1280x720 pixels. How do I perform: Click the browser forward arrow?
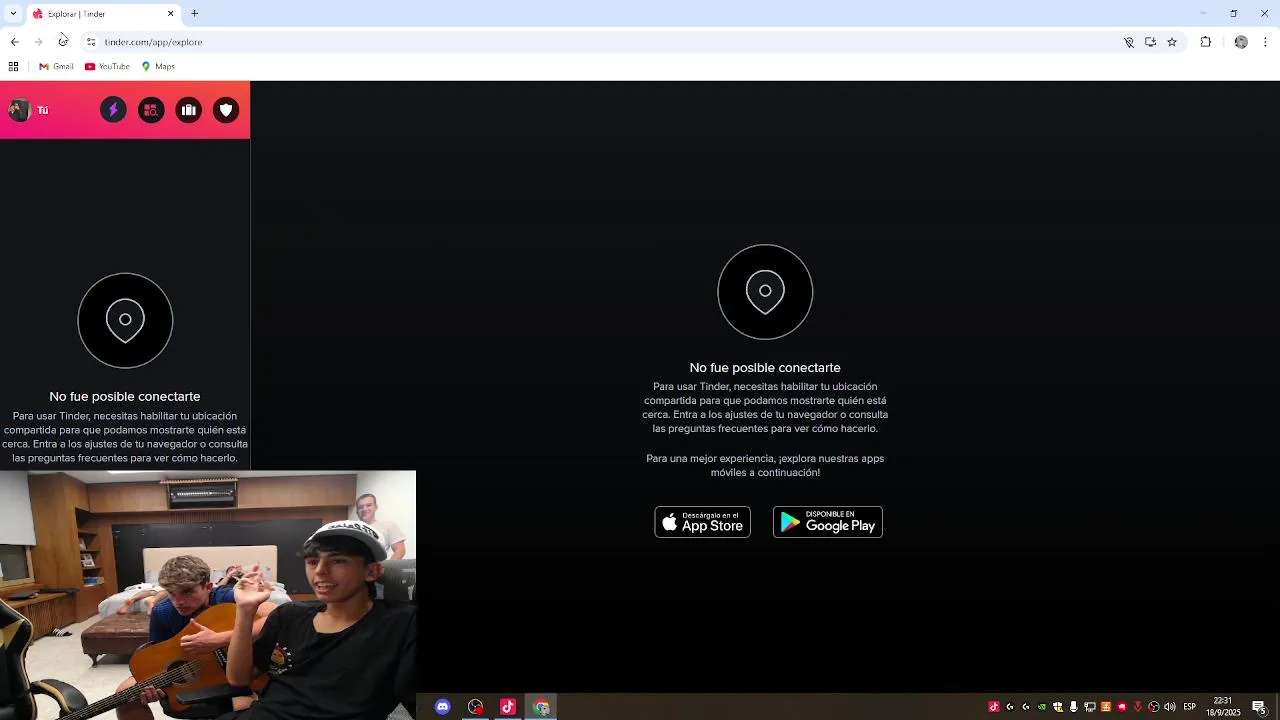pos(38,42)
